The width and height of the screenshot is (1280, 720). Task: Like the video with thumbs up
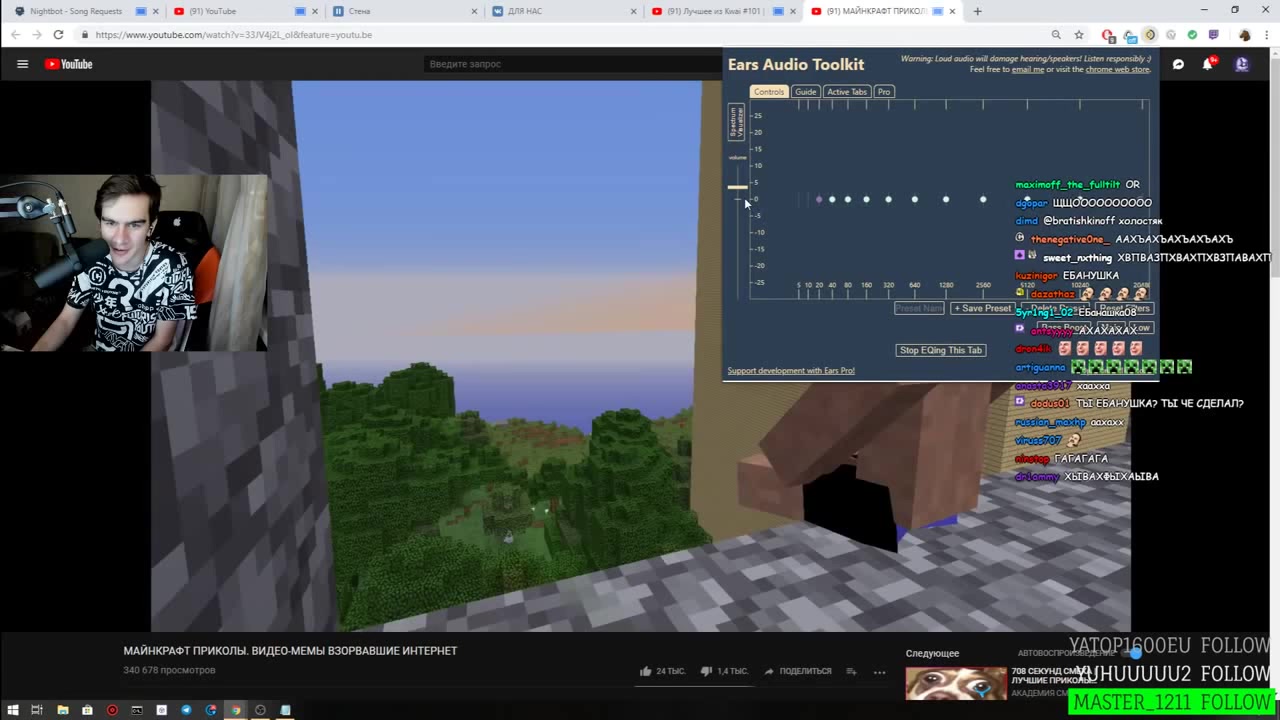[646, 671]
